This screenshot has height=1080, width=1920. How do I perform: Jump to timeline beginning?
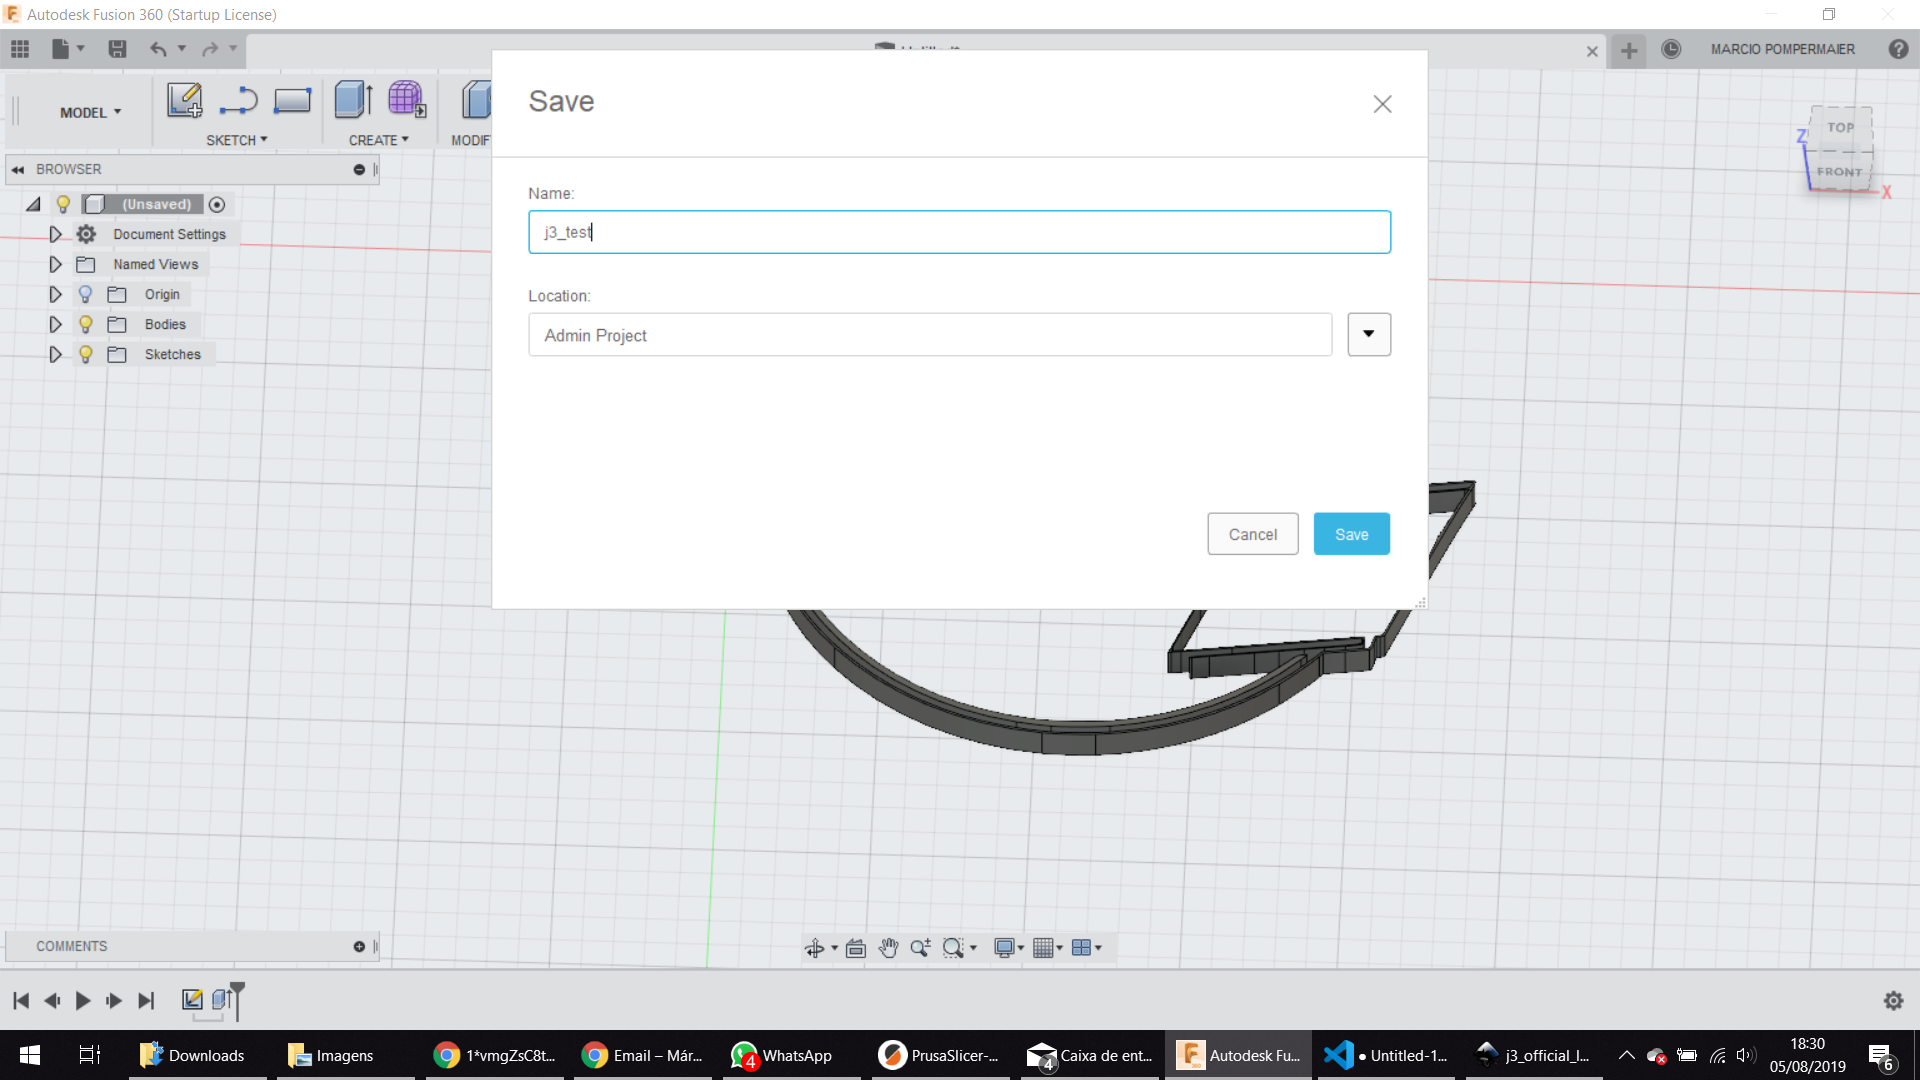[x=21, y=1000]
